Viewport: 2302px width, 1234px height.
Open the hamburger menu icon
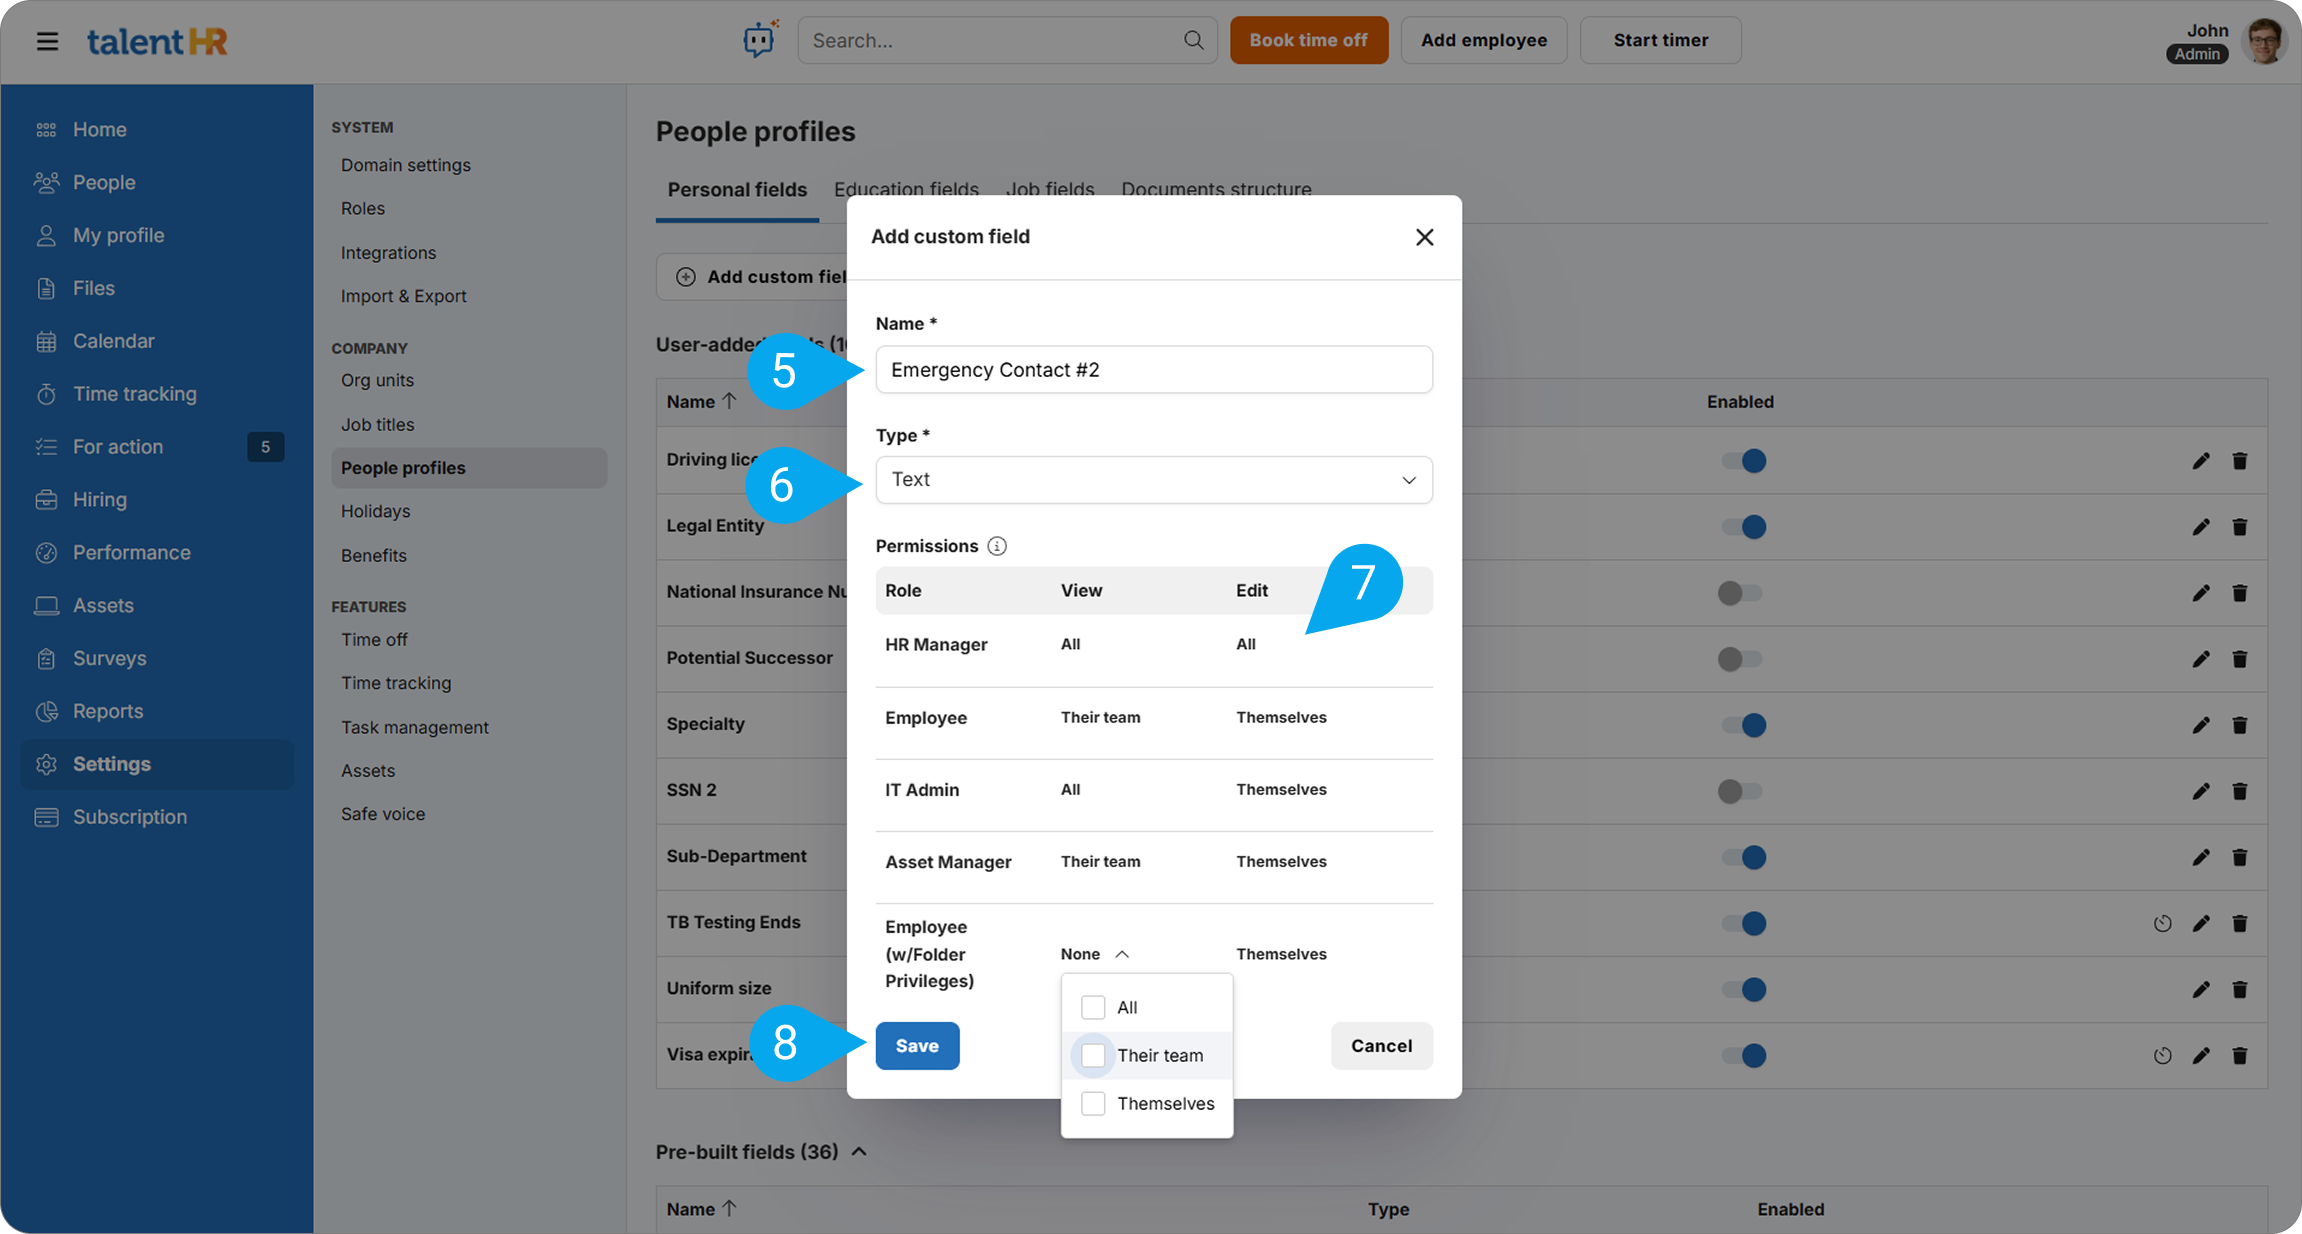pos(47,41)
